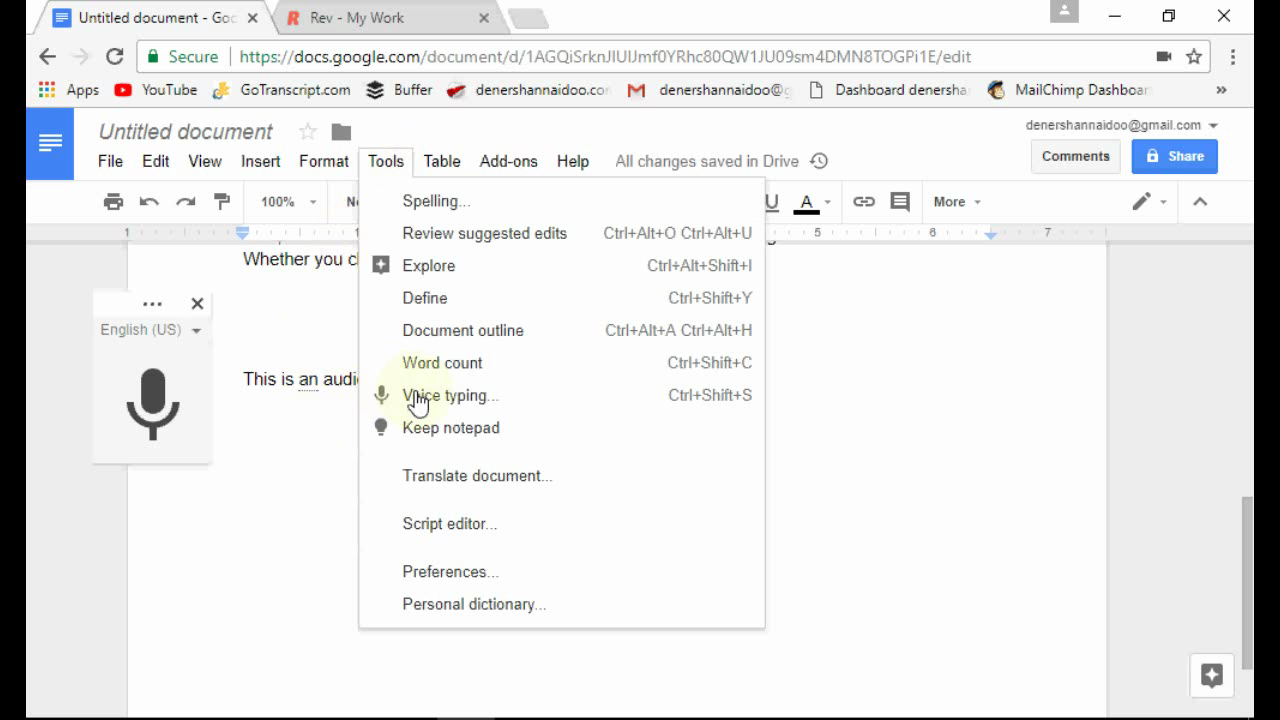Open the MailChimp Dashboard bookmark
The height and width of the screenshot is (720, 1280).
pyautogui.click(x=1066, y=90)
